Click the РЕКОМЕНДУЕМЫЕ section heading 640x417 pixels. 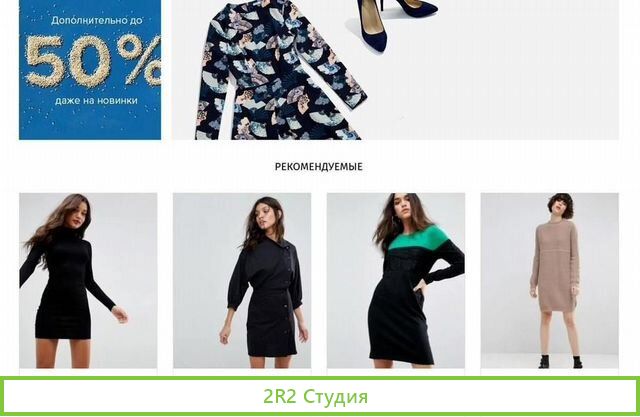click(x=319, y=166)
